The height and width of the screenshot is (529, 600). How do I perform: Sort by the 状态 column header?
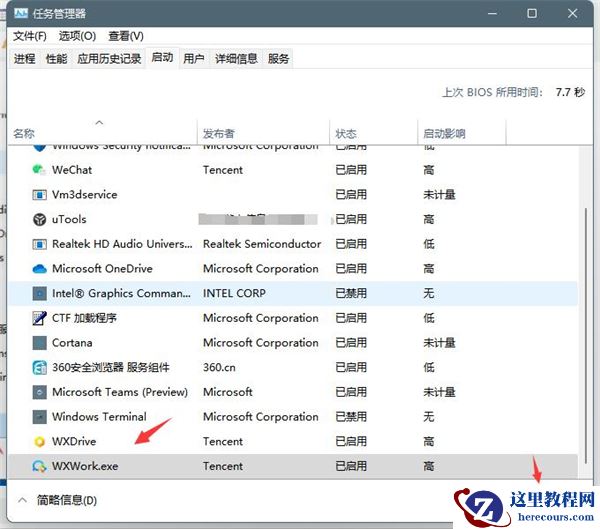point(373,133)
